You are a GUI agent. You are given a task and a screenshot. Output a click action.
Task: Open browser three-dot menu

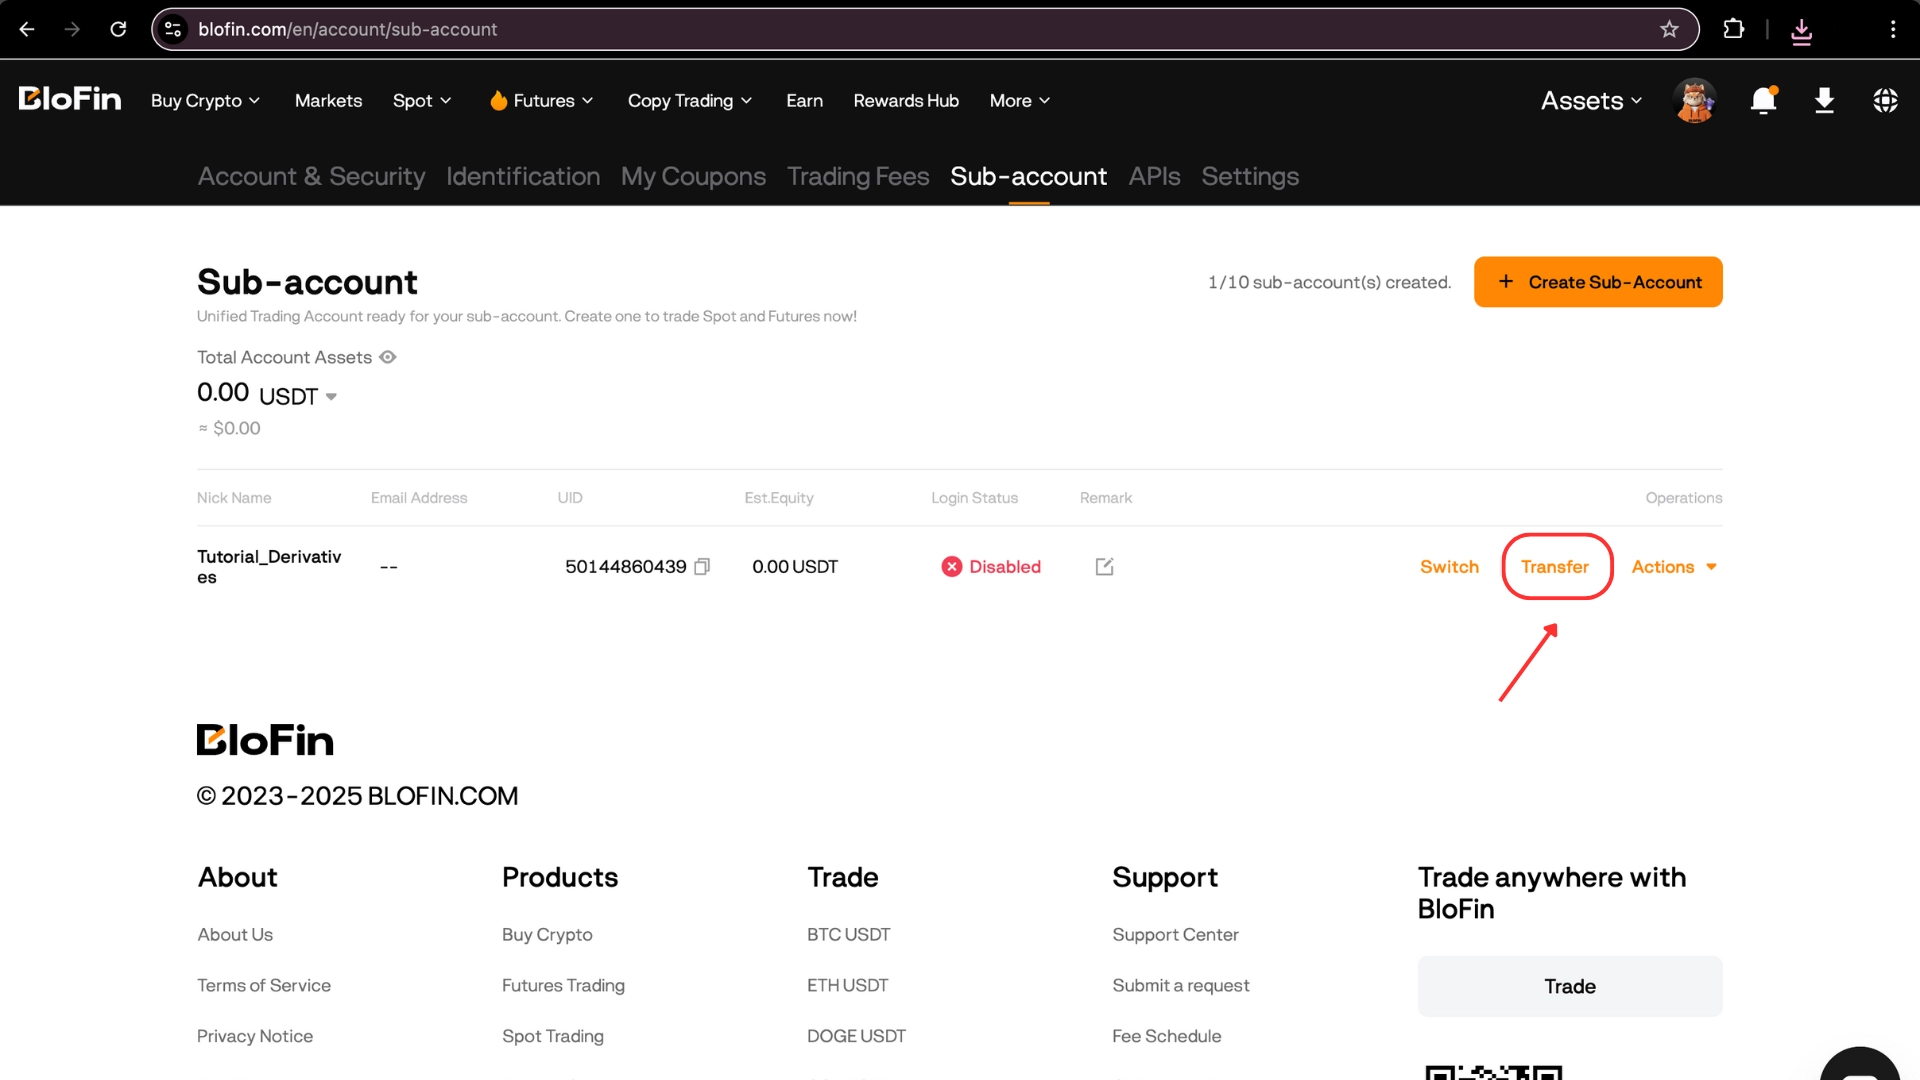(1893, 29)
